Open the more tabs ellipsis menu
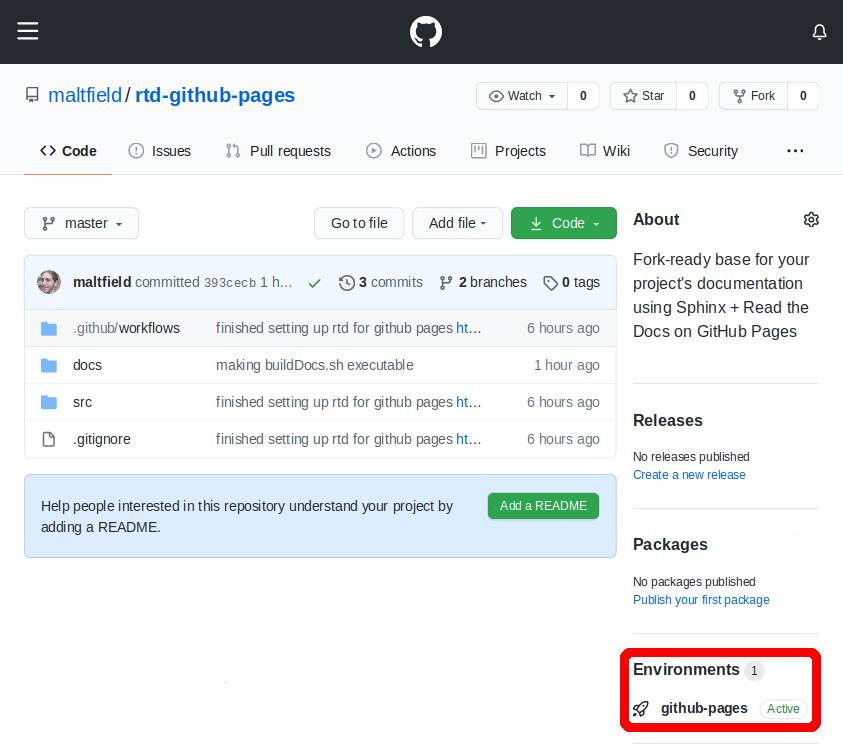Screen dimensions: 843x755 tap(795, 151)
